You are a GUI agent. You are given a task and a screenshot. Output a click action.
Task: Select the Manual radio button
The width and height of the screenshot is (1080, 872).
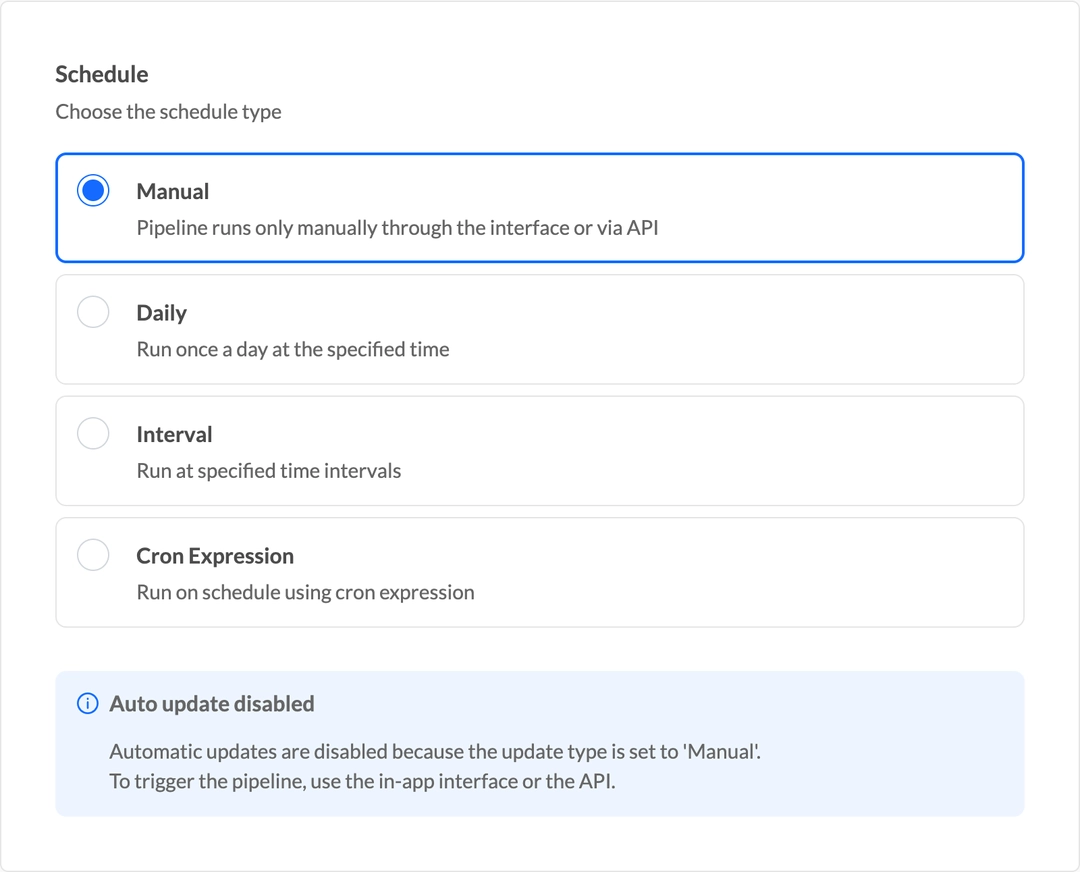93,191
